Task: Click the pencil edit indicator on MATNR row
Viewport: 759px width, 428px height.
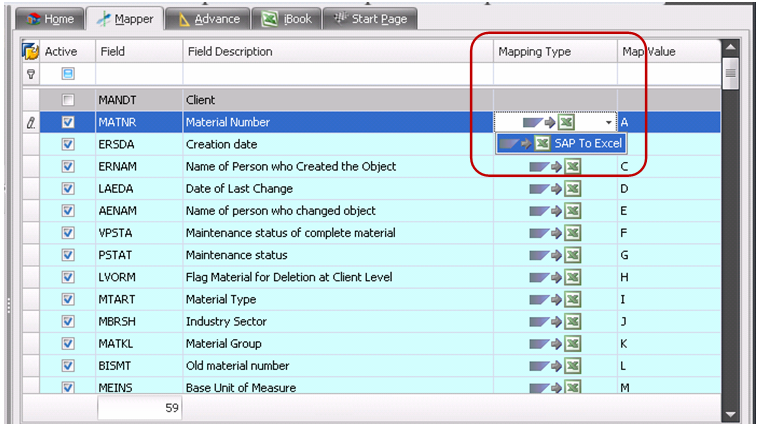Action: (30, 122)
